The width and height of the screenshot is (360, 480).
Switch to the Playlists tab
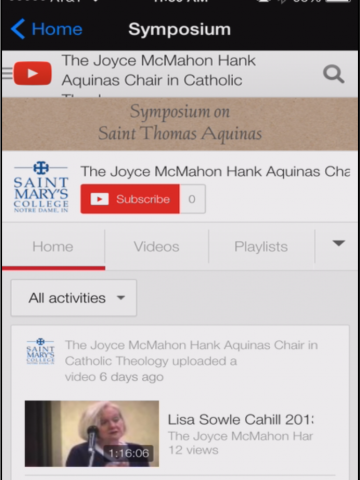(x=261, y=247)
